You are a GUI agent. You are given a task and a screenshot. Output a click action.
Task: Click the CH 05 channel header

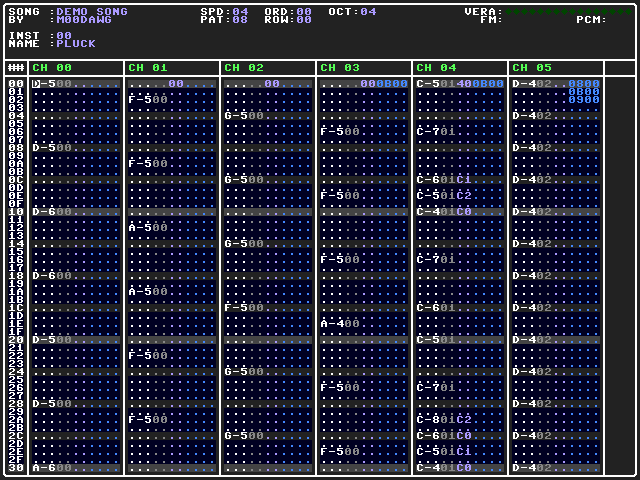pos(532,68)
